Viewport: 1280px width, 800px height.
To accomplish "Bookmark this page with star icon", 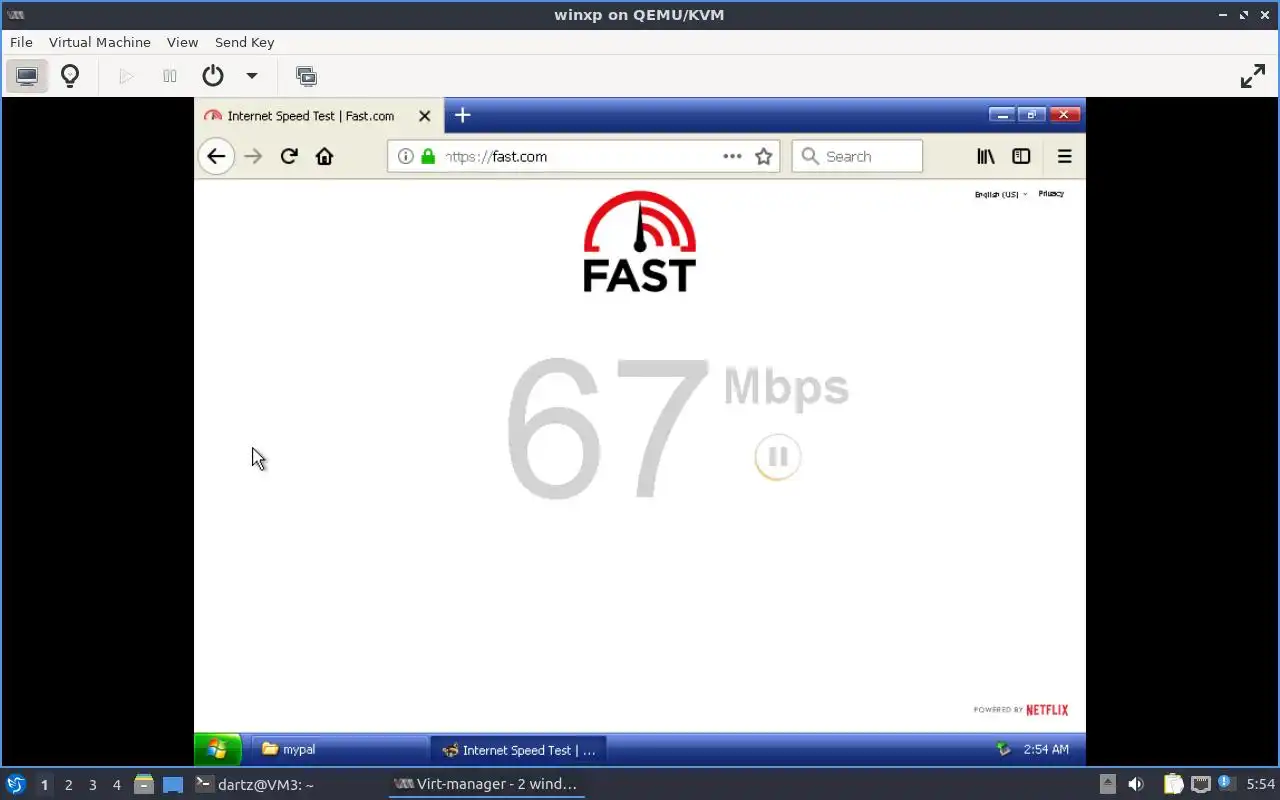I will click(x=764, y=156).
